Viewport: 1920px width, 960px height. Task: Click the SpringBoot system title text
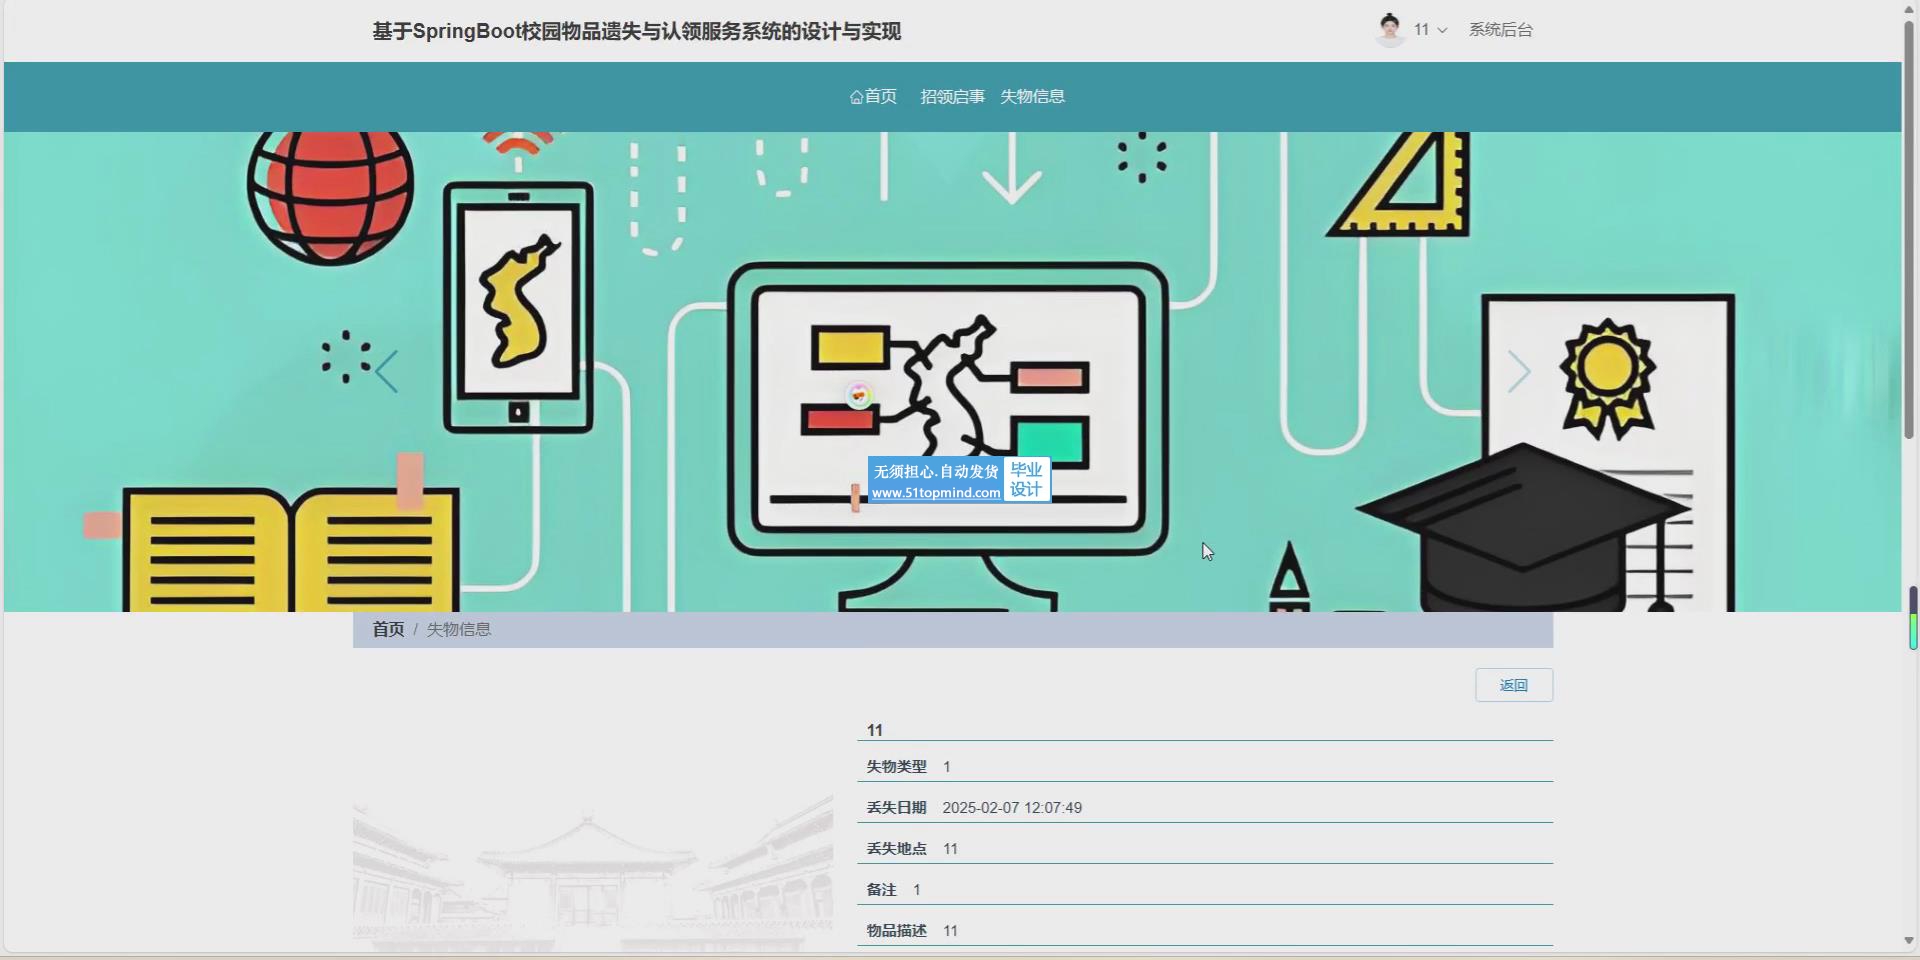(x=636, y=31)
